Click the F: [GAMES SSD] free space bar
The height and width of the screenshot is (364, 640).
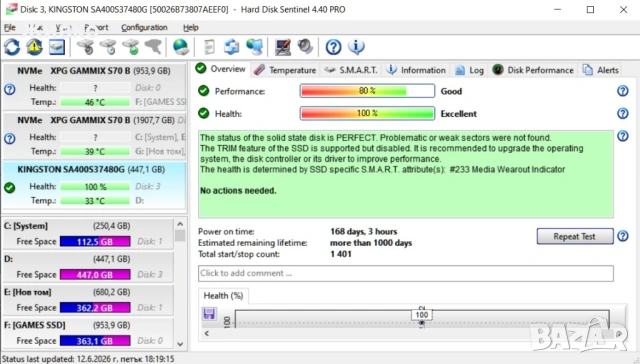(x=95, y=341)
